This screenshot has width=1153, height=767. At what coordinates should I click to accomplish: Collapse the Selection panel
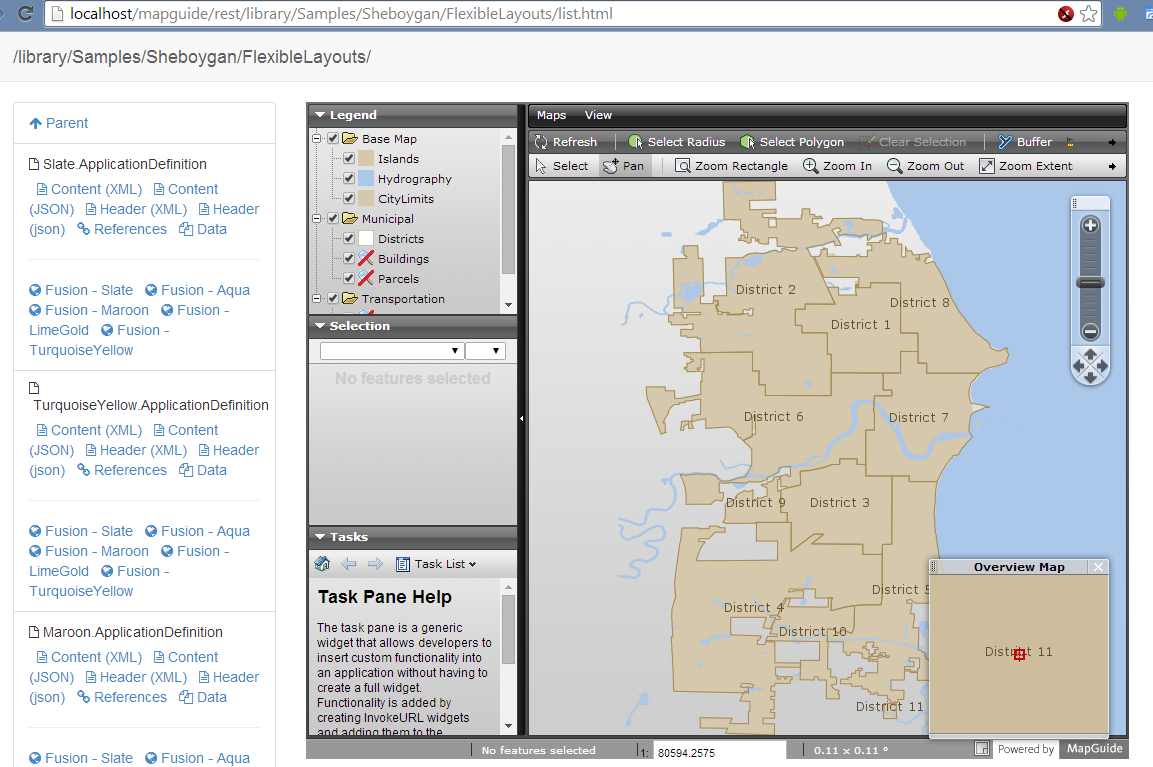point(321,325)
